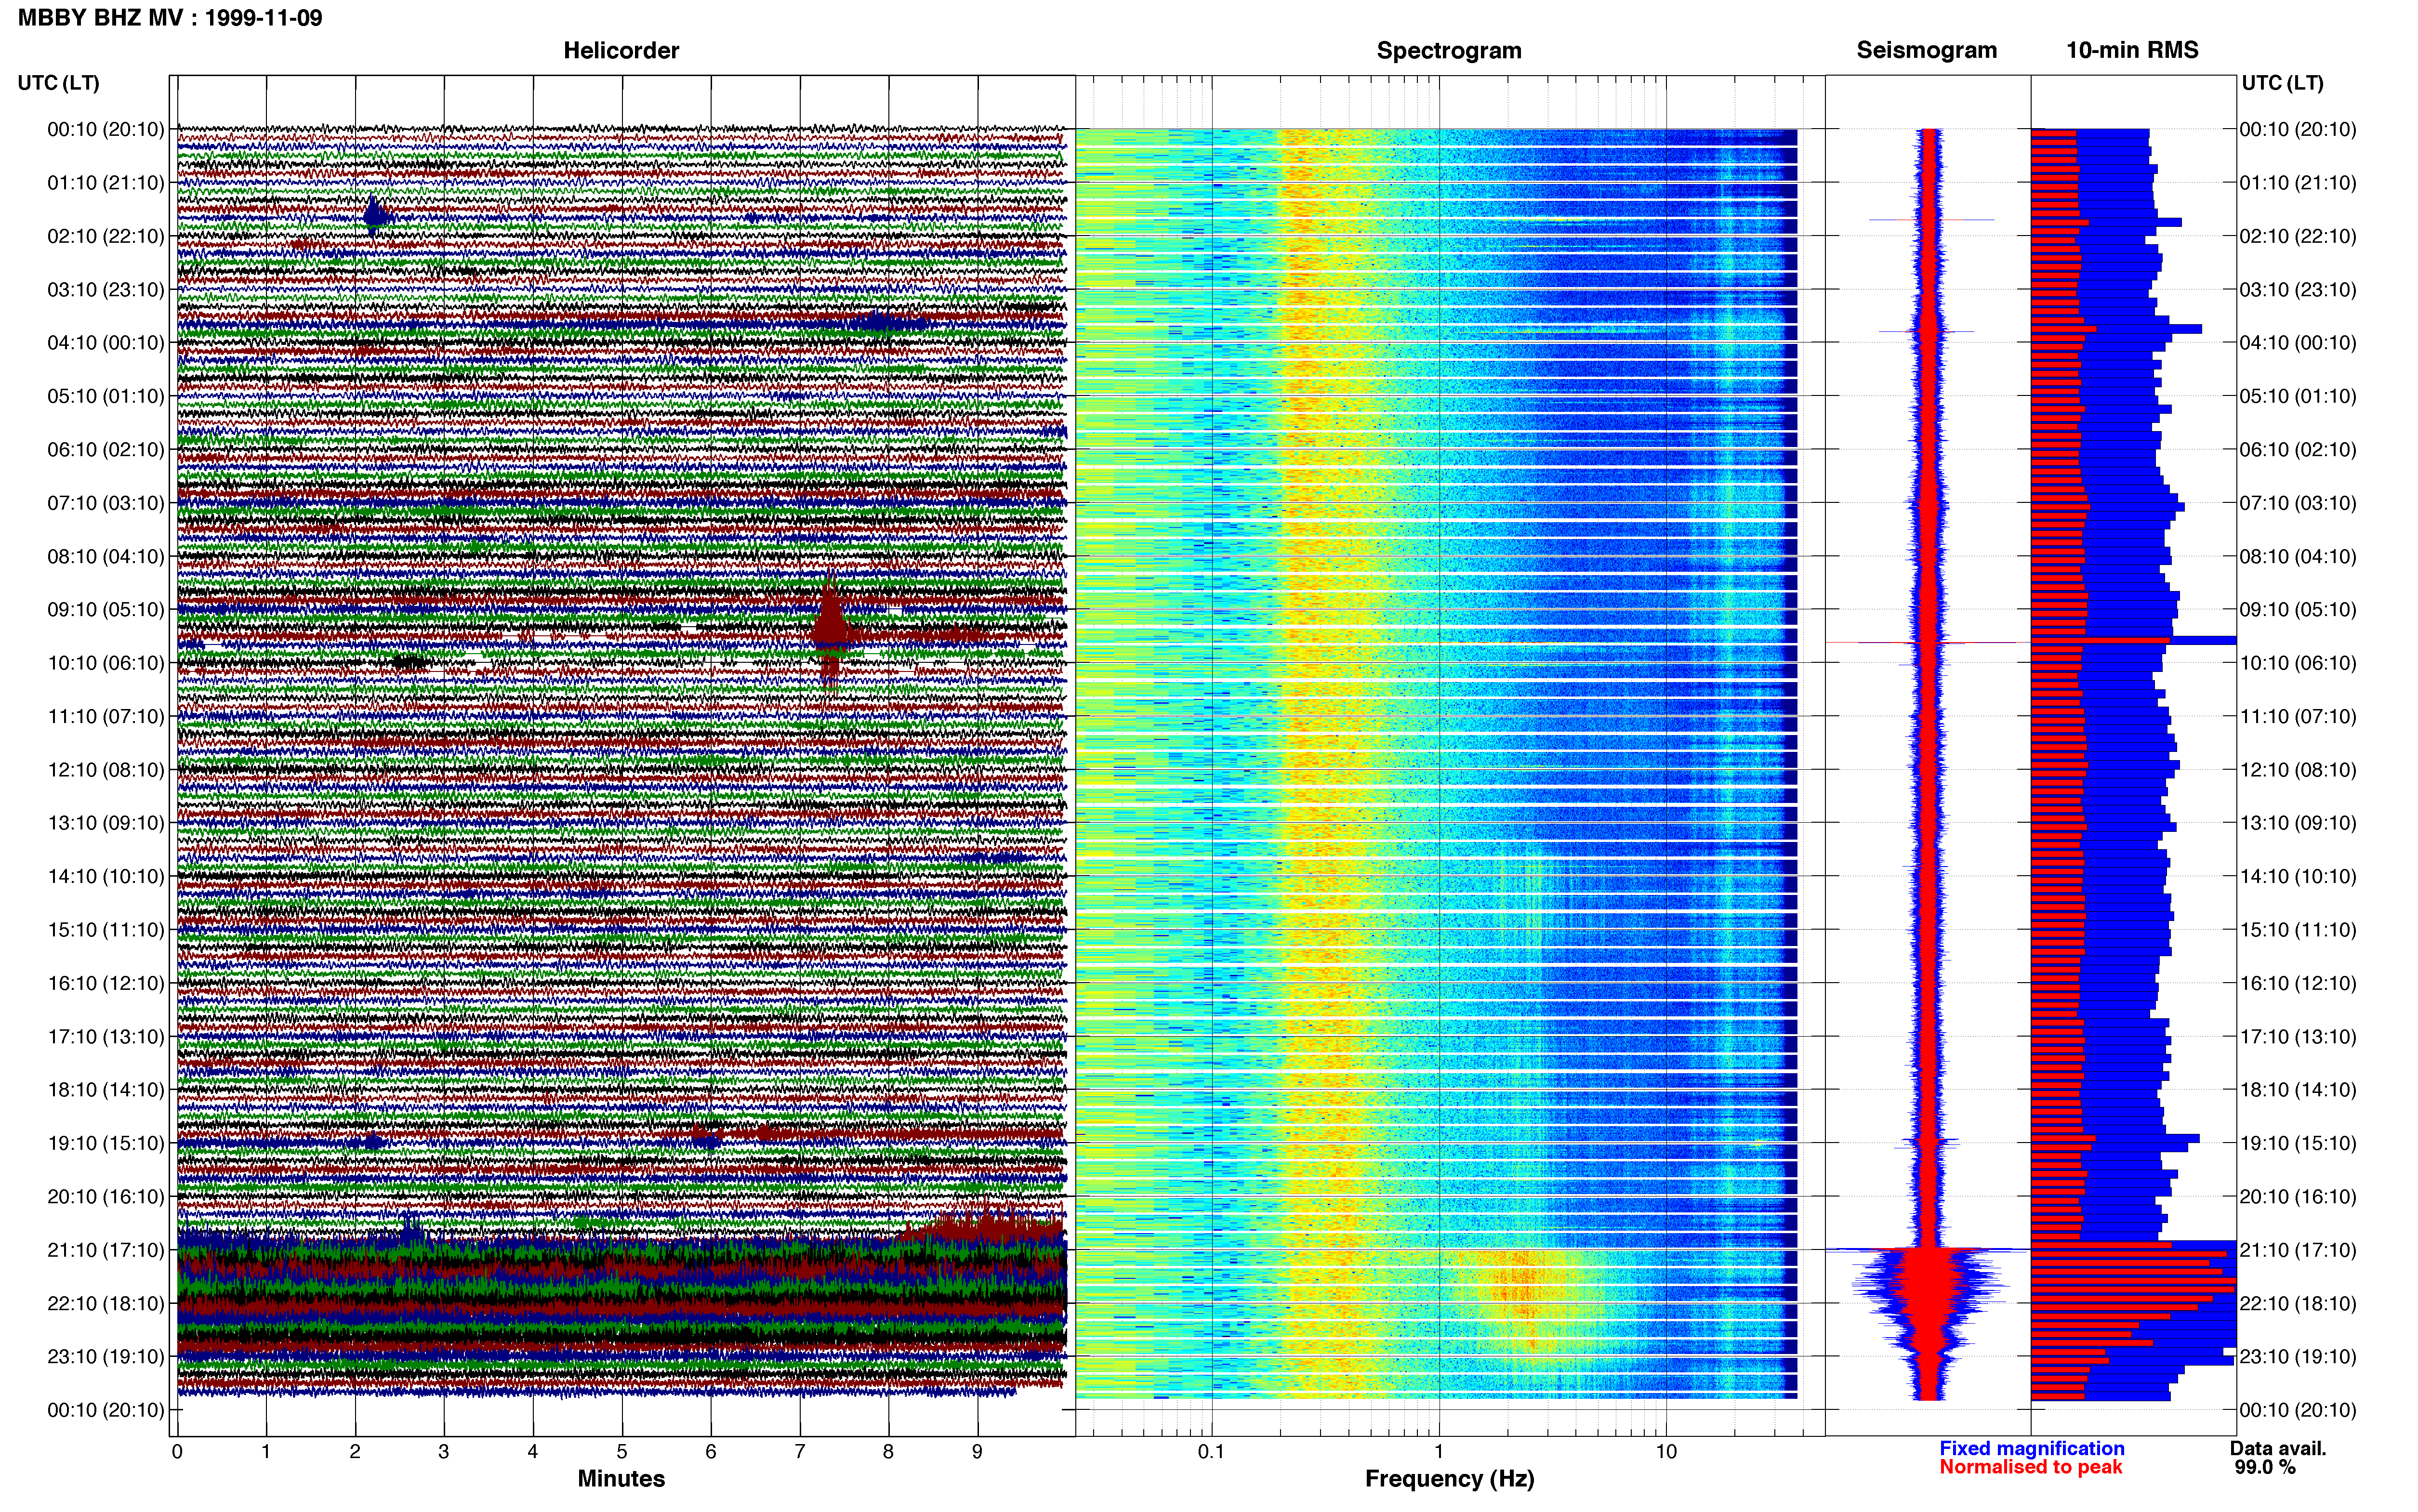Click the right time label '22:10 (18:10)'

pos(2298,1304)
